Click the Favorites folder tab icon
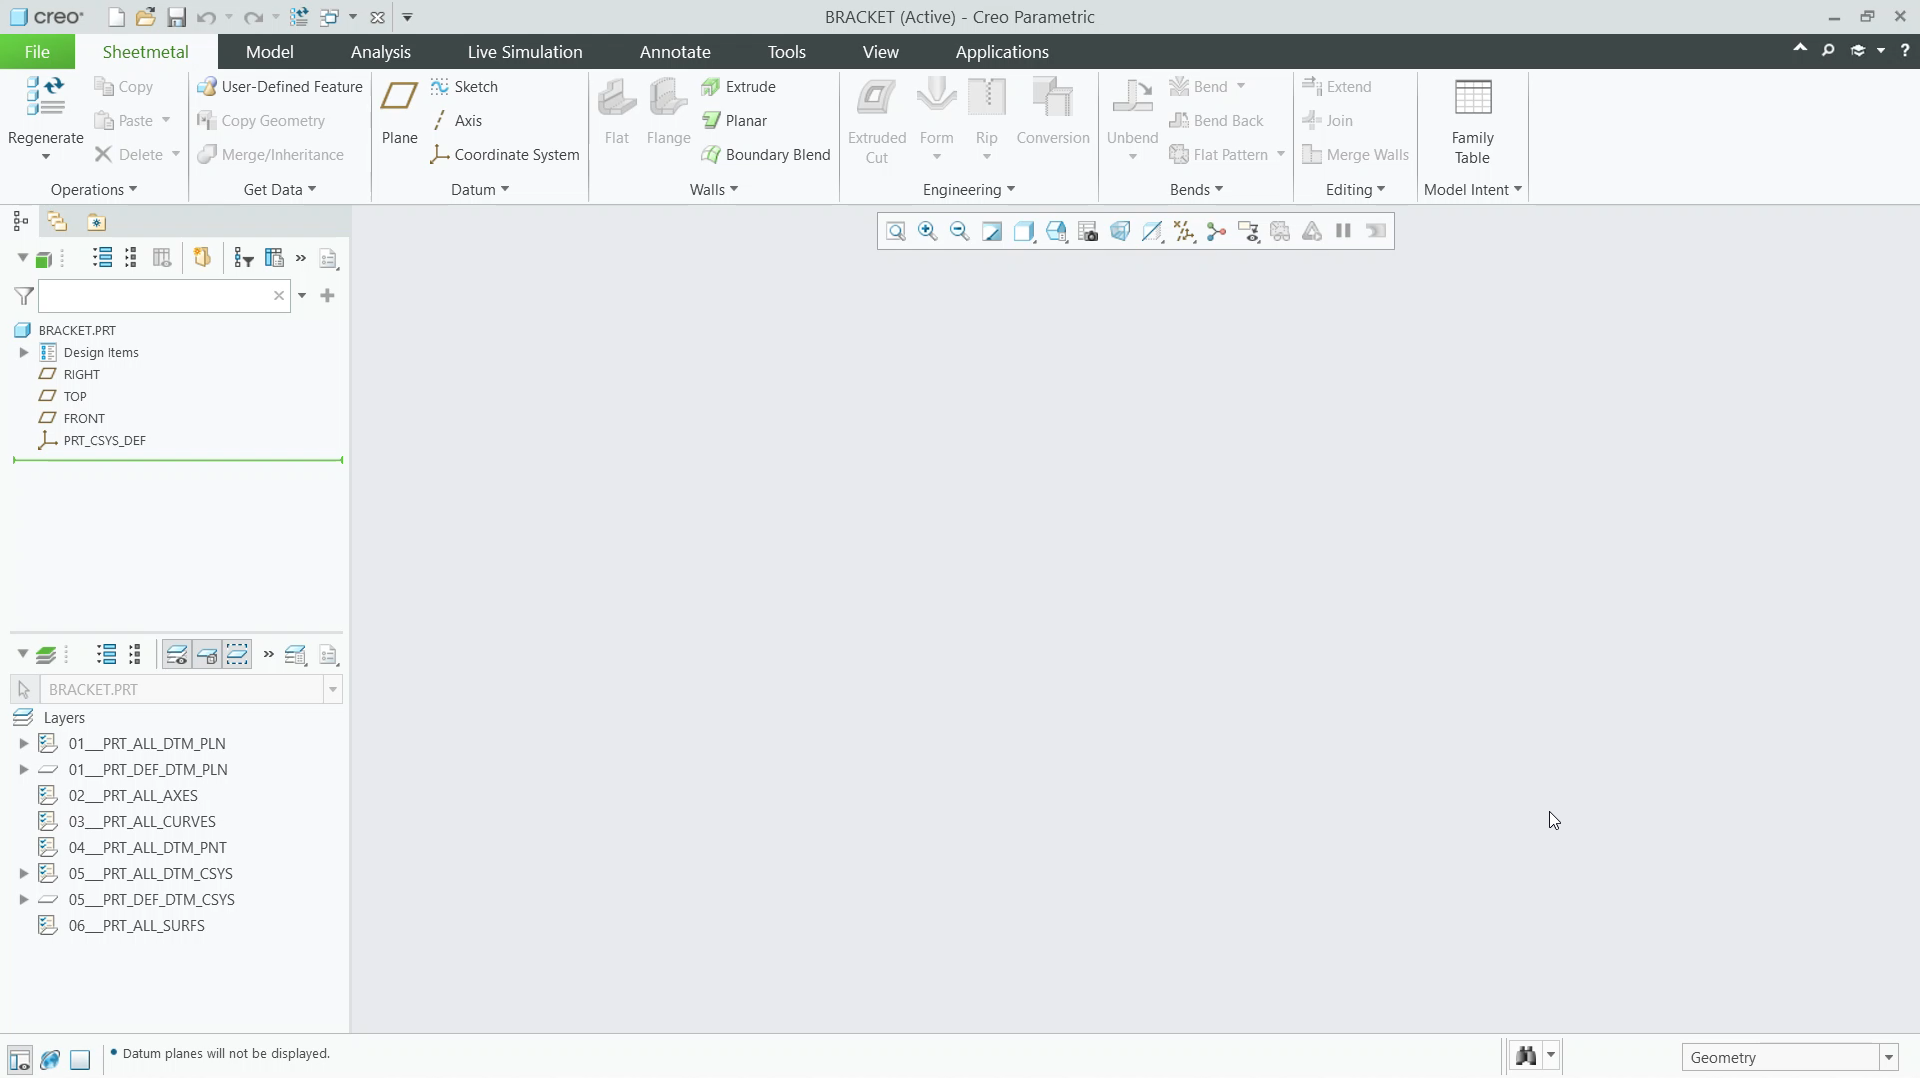 tap(96, 222)
